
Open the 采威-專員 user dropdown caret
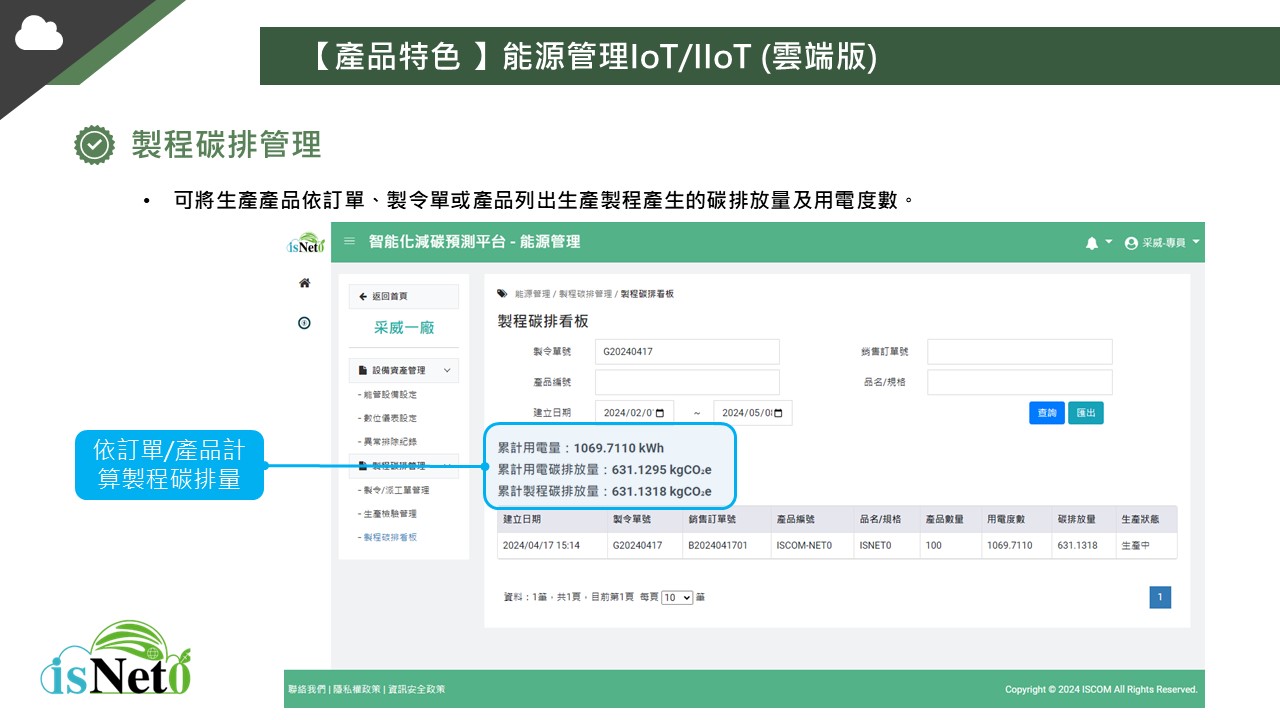click(1196, 242)
